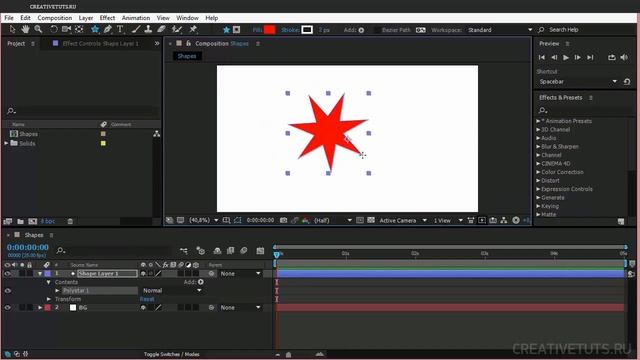The height and width of the screenshot is (360, 640).
Task: Click the Toggle Switches / Modes button
Action: click(x=171, y=354)
